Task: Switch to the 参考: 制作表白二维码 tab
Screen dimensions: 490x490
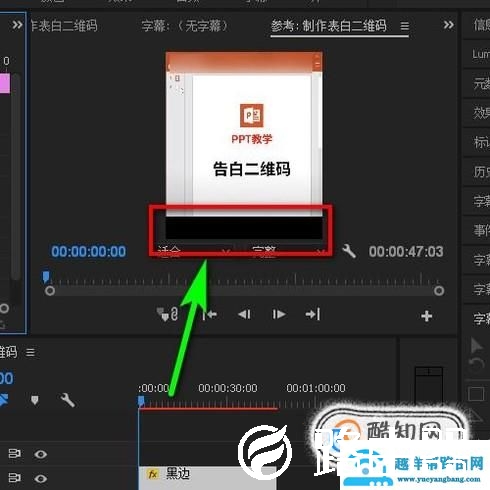Action: coord(329,26)
